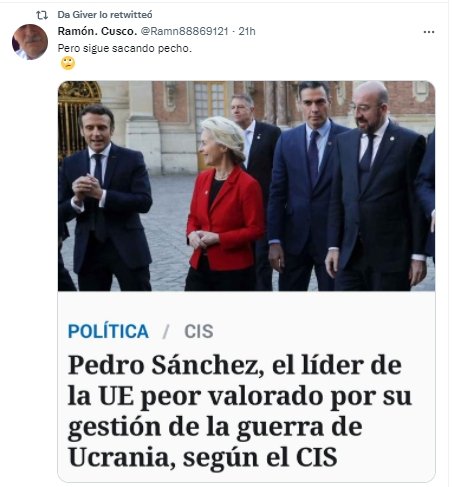
Task: Open the three-dot more options menu
Action: point(429,32)
